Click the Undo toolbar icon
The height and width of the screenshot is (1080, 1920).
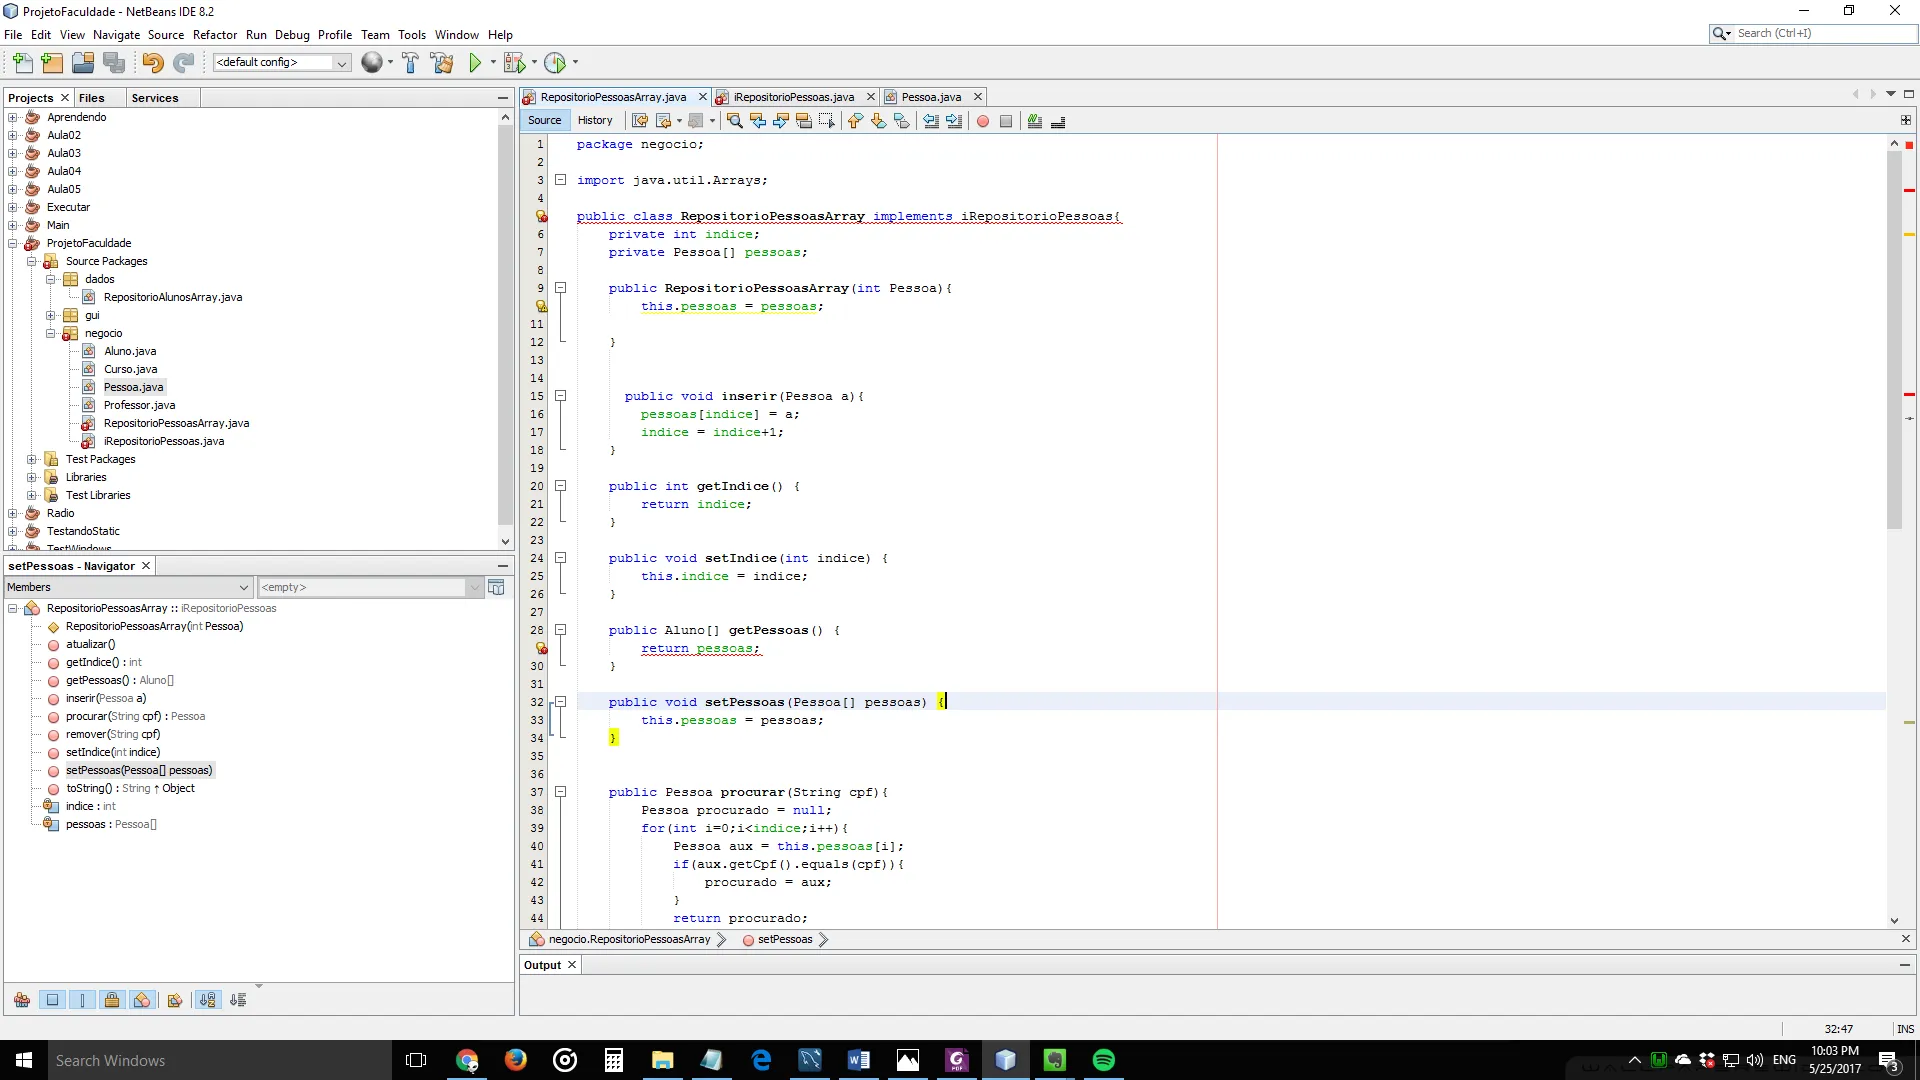pos(152,63)
